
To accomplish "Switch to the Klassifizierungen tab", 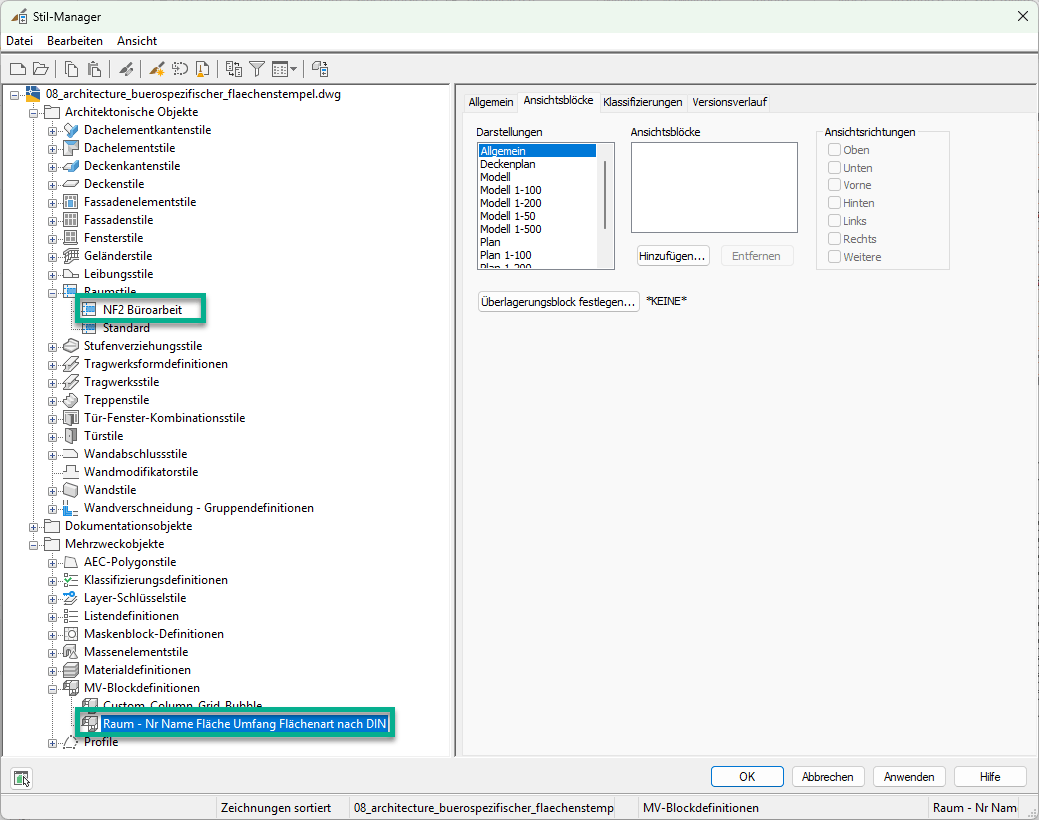I will [642, 102].
